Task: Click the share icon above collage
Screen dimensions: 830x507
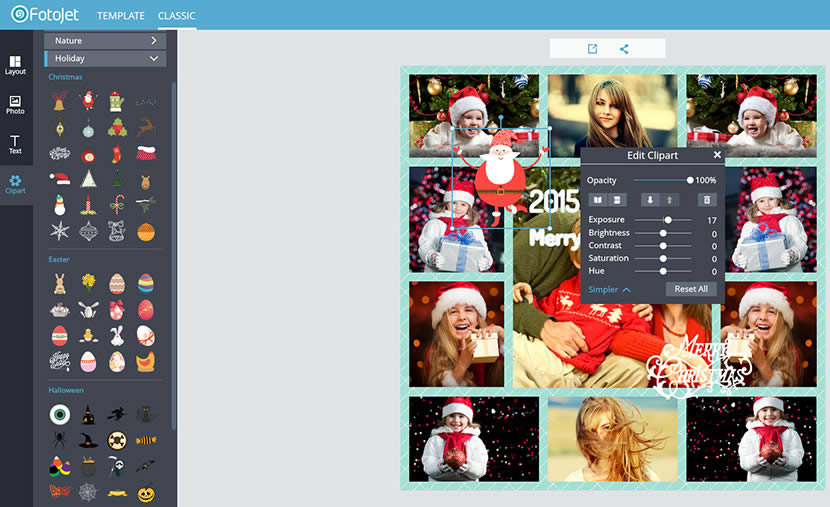Action: [x=624, y=49]
